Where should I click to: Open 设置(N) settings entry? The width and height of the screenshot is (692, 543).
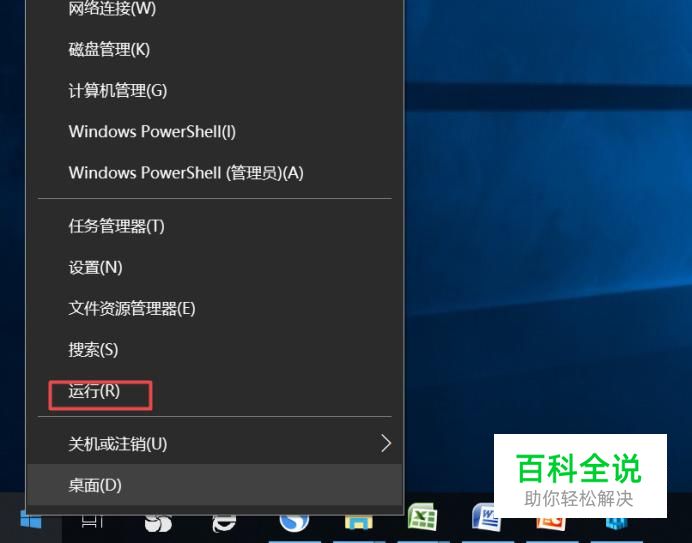pyautogui.click(x=214, y=267)
